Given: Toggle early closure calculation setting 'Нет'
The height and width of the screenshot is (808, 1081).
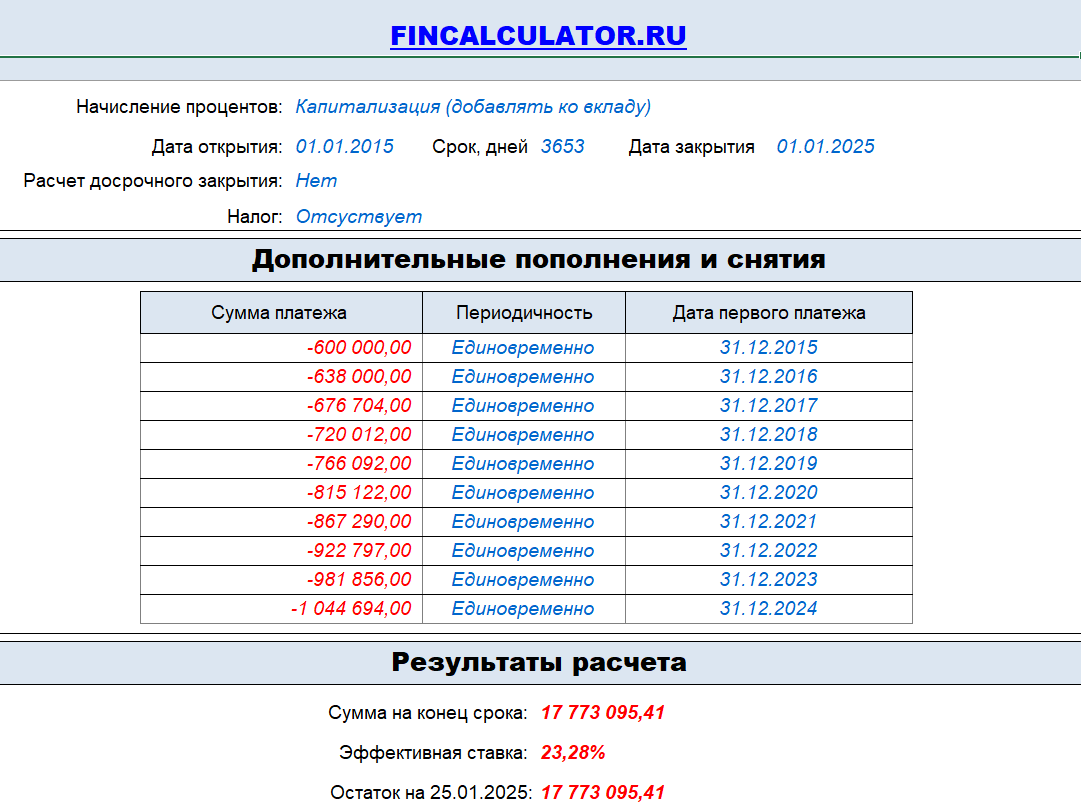Looking at the screenshot, I should [316, 180].
